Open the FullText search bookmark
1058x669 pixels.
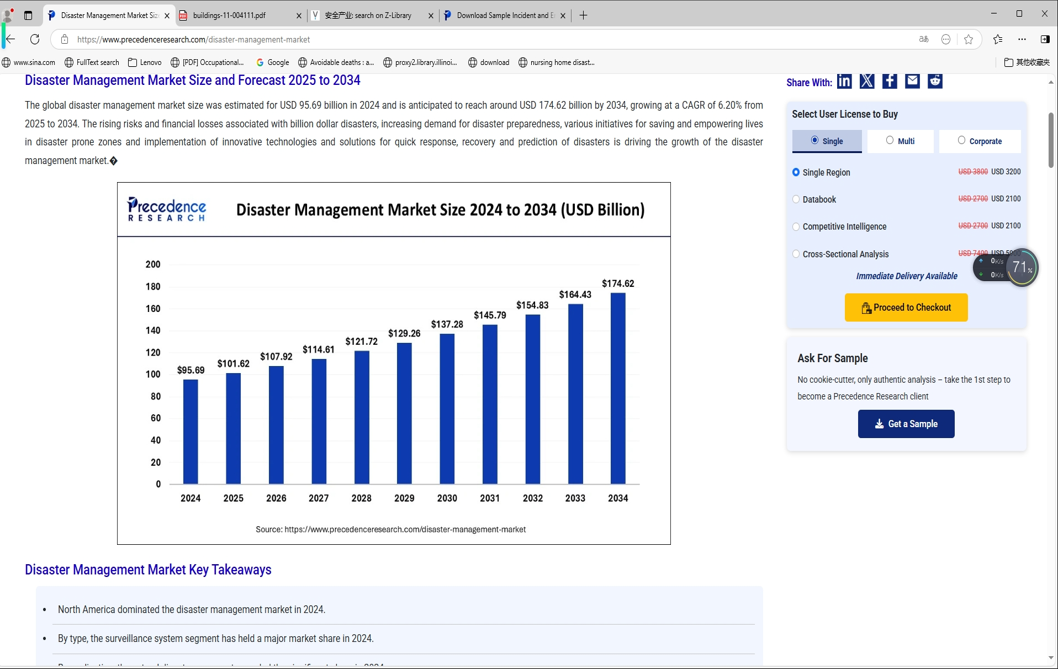(x=92, y=62)
